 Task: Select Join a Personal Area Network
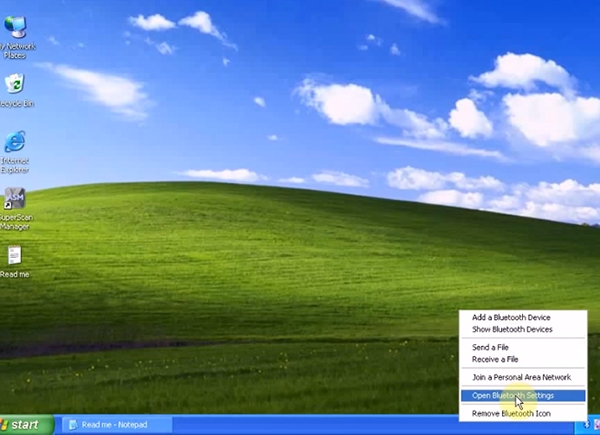[x=523, y=377]
